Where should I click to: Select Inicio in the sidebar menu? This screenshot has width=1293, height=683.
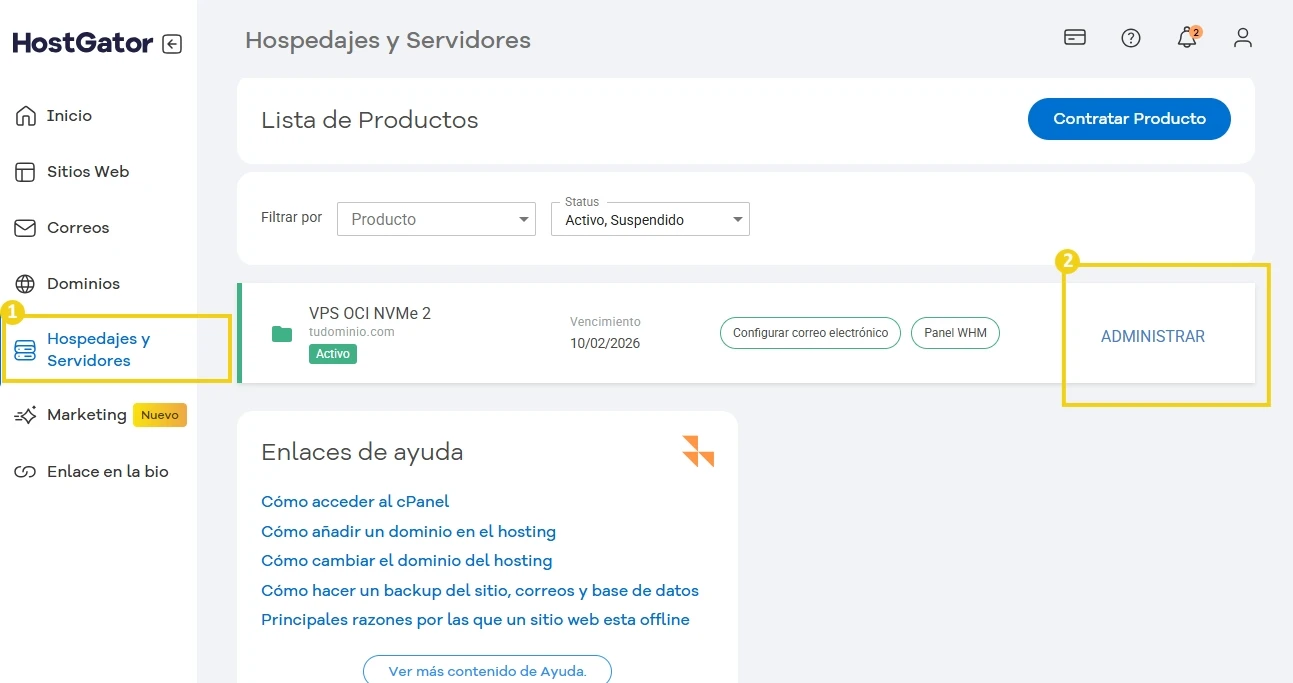pyautogui.click(x=23, y=115)
